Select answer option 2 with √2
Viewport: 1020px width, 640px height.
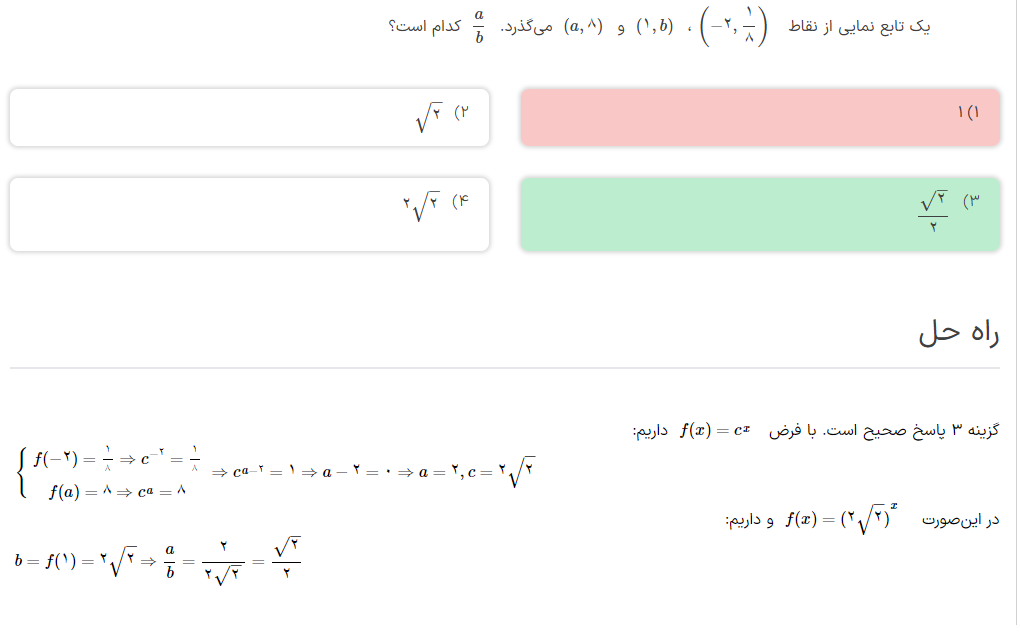249,117
